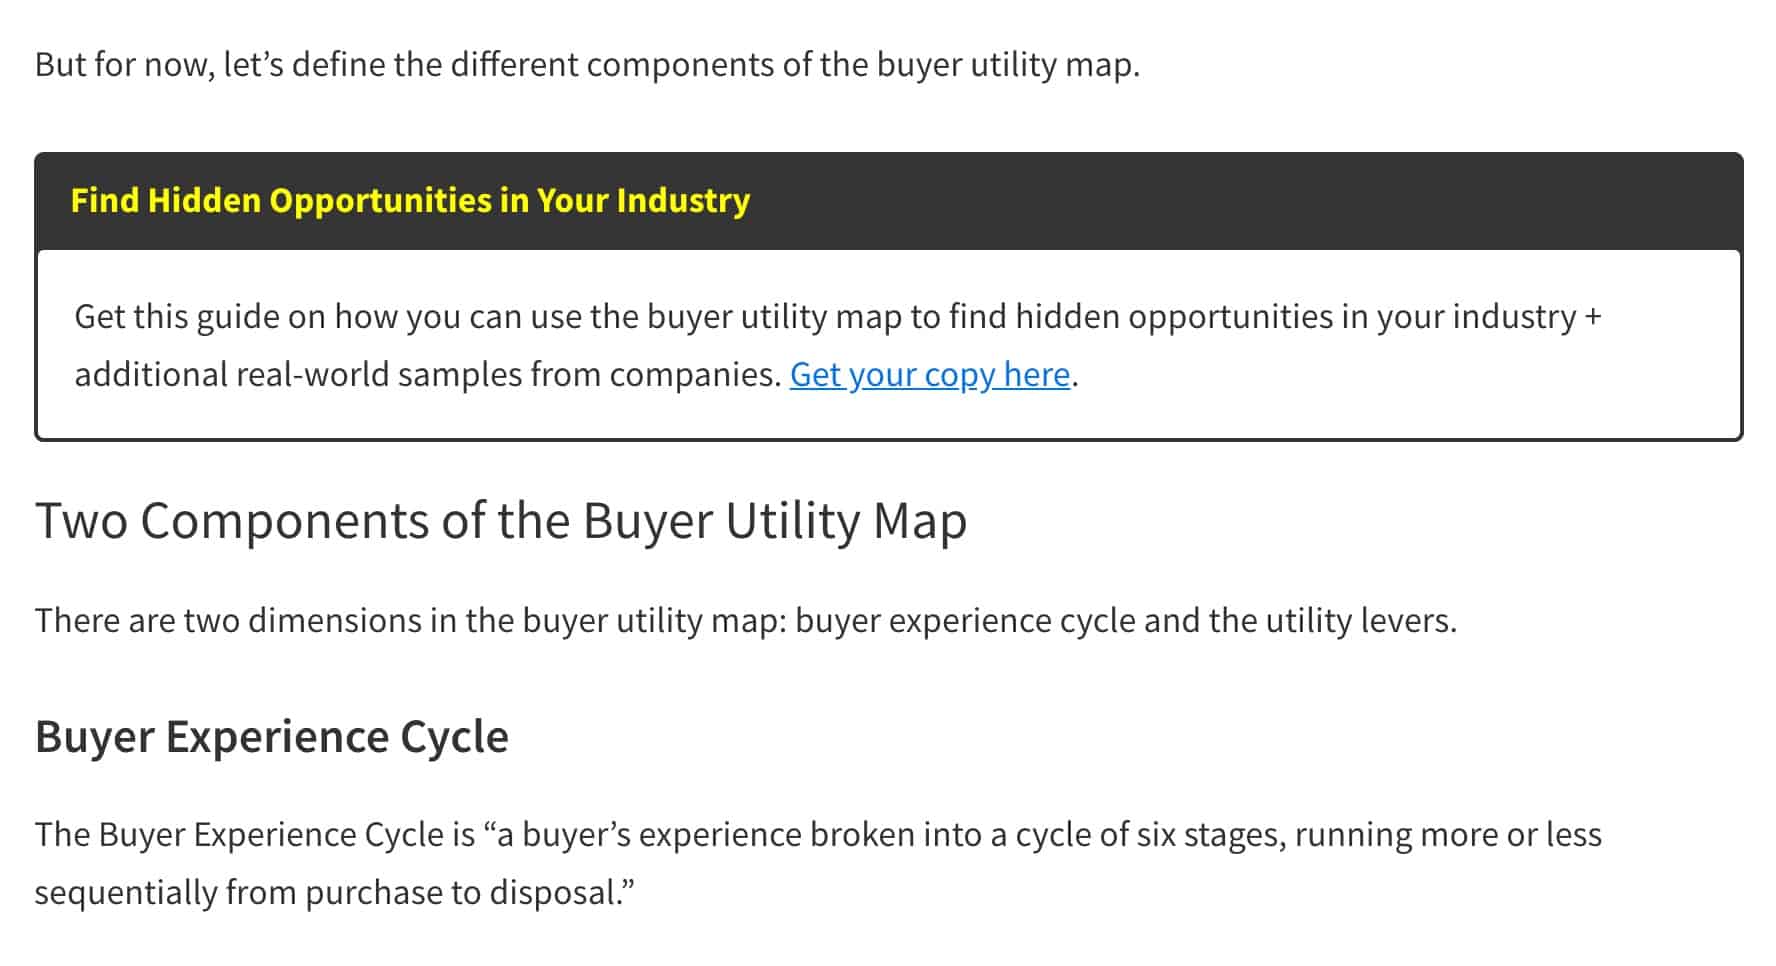Click the "Get this guide on how" callout text

[x=838, y=345]
